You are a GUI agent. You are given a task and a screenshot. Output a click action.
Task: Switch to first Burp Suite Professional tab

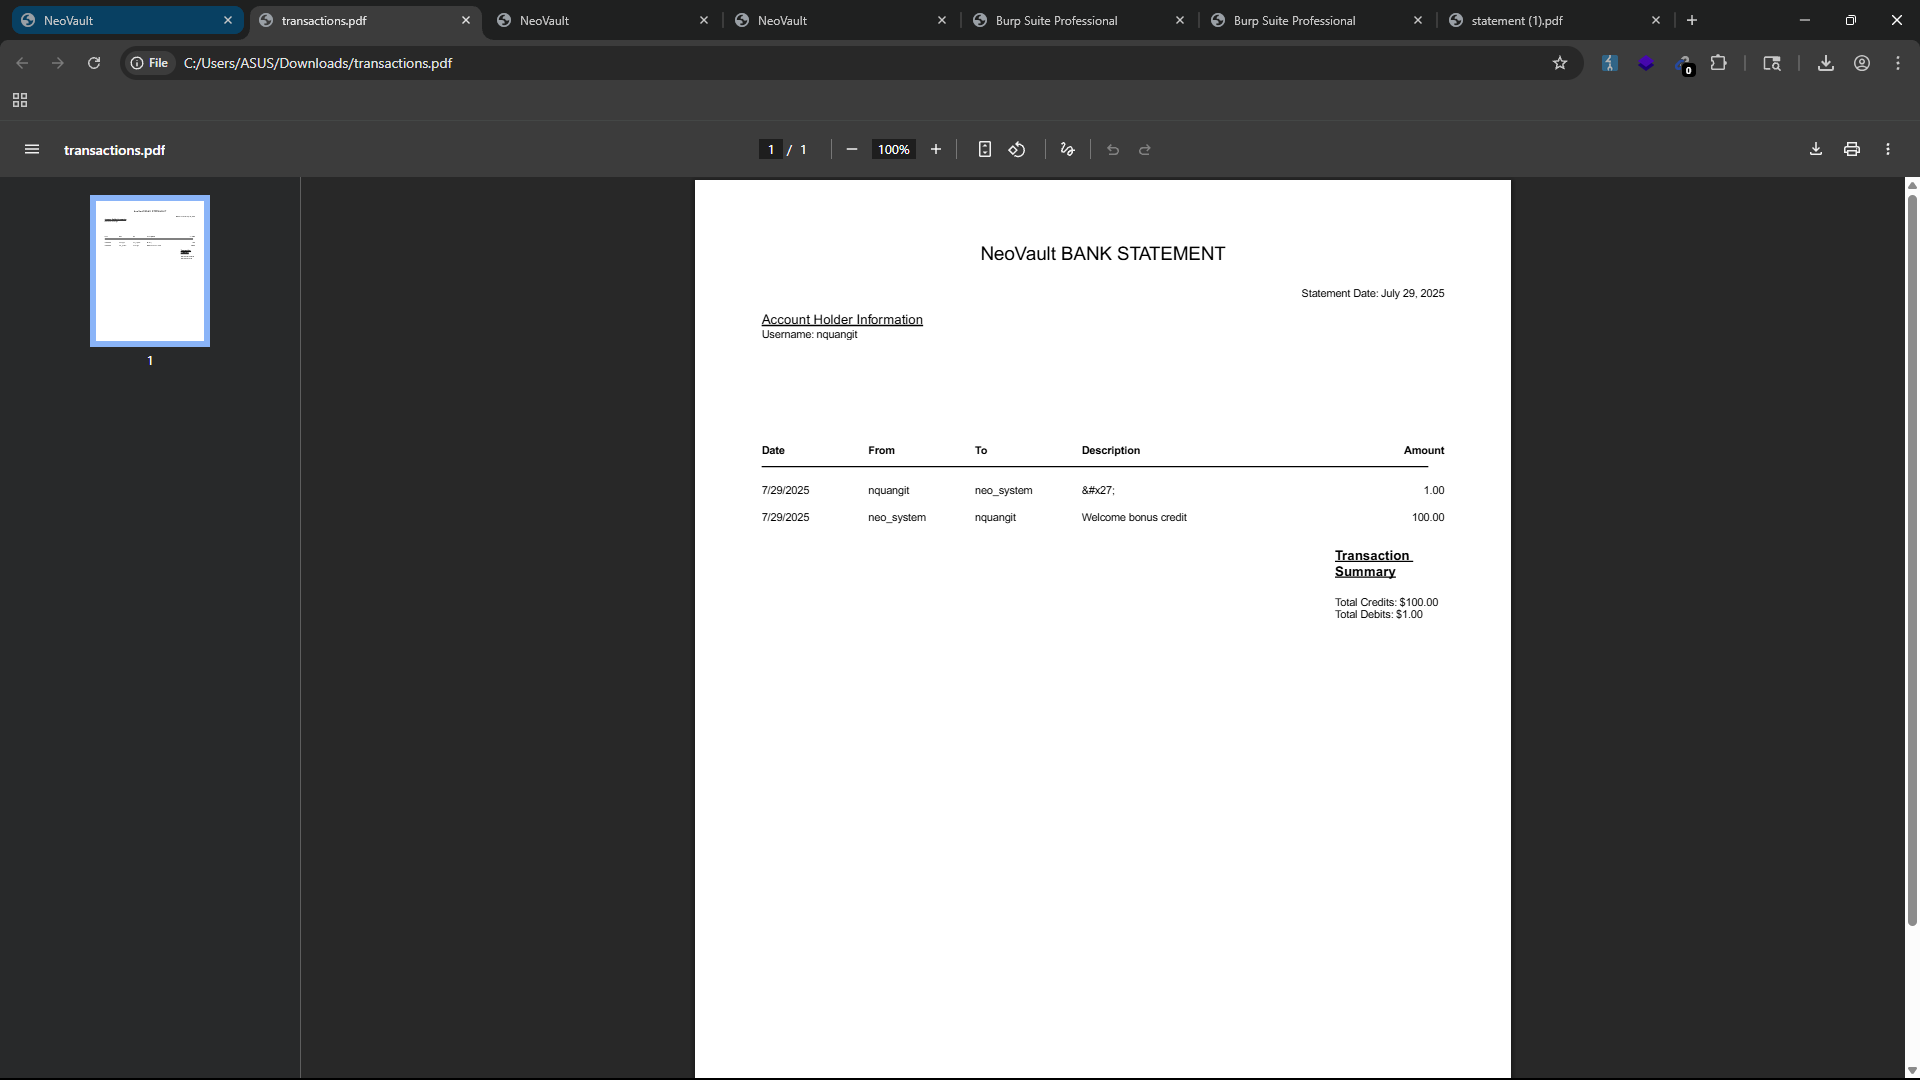1078,20
